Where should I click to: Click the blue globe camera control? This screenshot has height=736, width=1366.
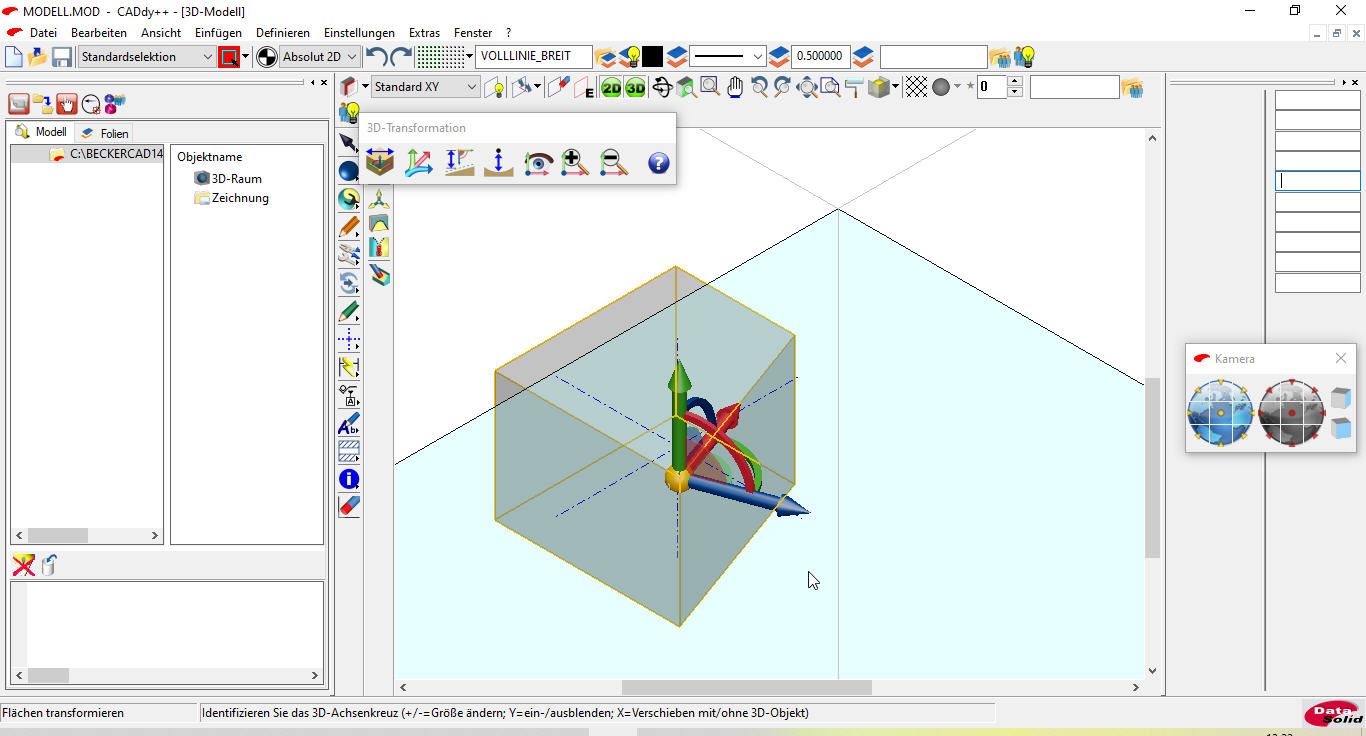click(1220, 412)
